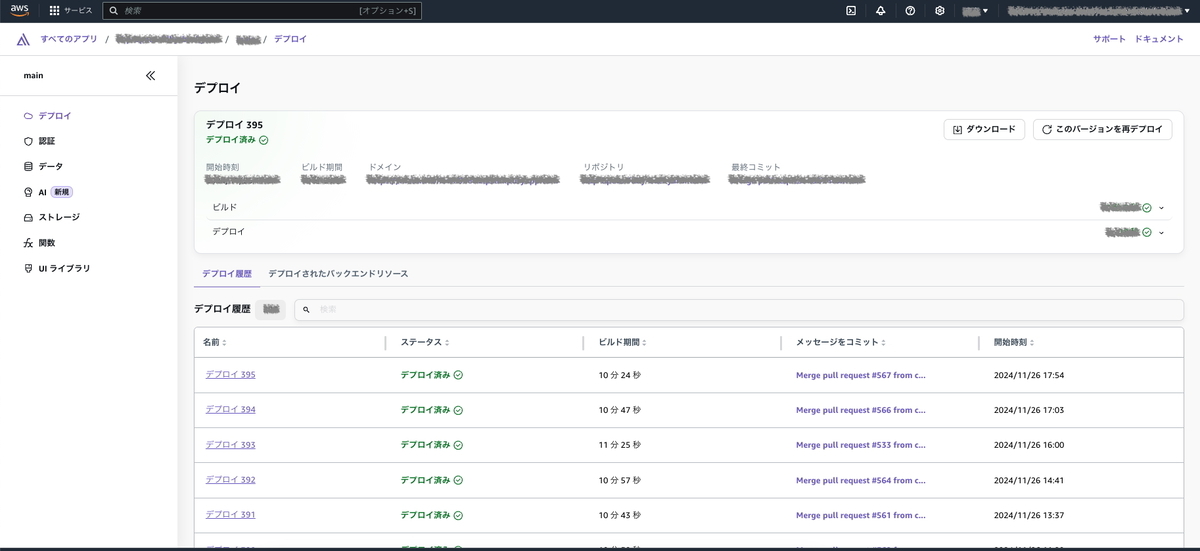This screenshot has height=551, width=1200.
Task: Click the デプロイ breadcrumb link
Action: (x=290, y=39)
